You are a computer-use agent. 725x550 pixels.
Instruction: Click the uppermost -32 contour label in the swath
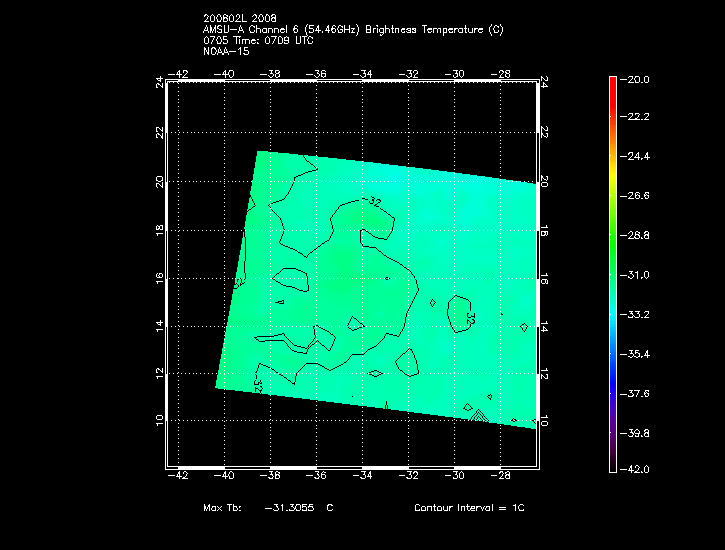pos(376,202)
